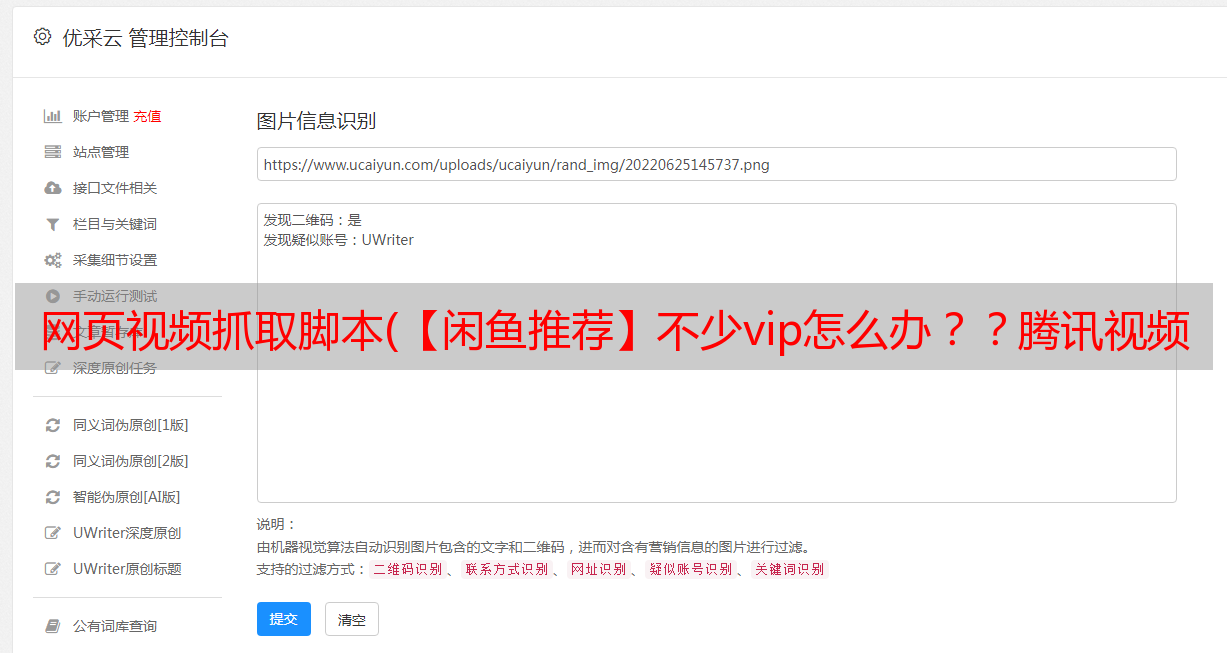Click the 关键词识别 tag
This screenshot has width=1227, height=653.
790,569
